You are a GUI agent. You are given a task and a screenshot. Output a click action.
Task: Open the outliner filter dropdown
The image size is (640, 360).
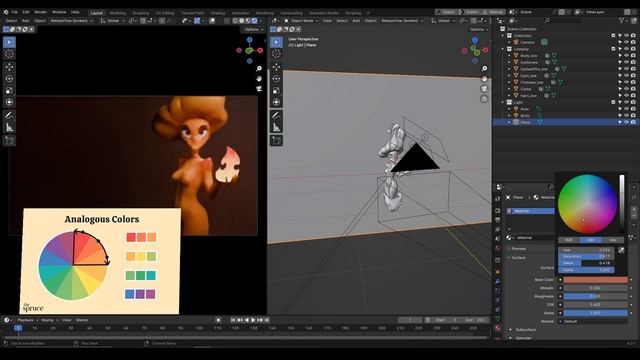(x=624, y=20)
